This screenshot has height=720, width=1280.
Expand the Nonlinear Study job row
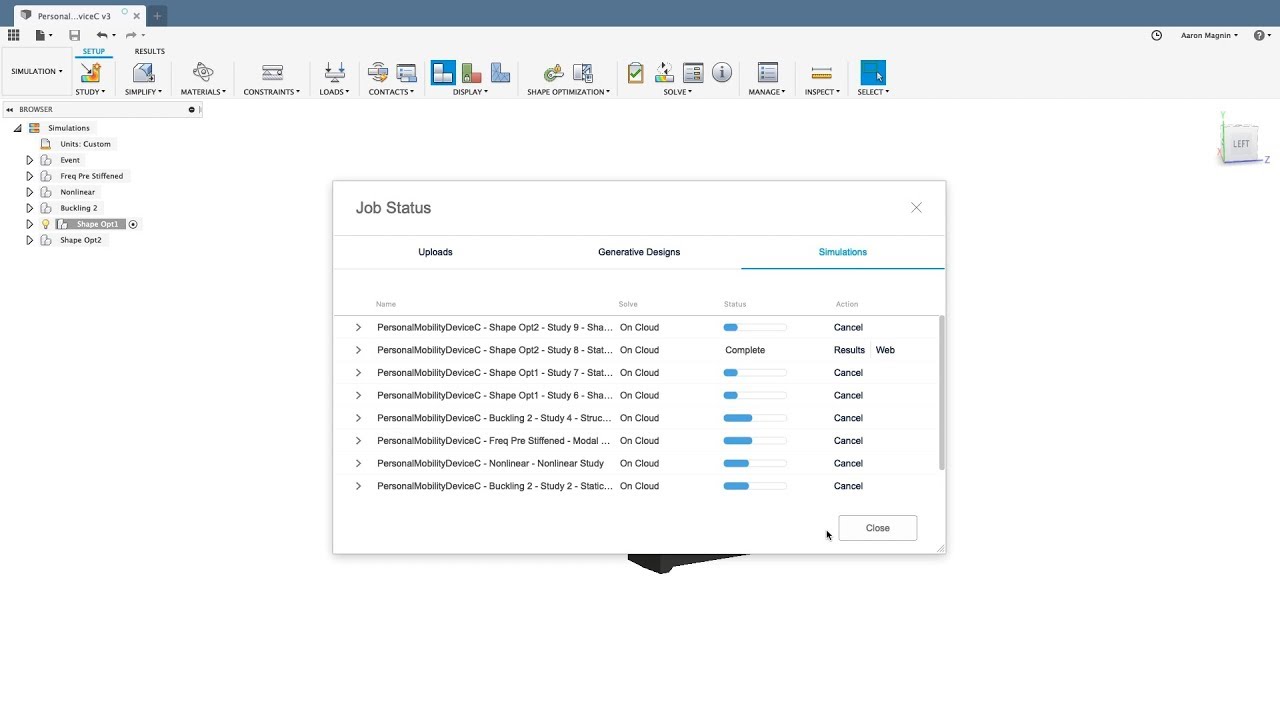[358, 463]
